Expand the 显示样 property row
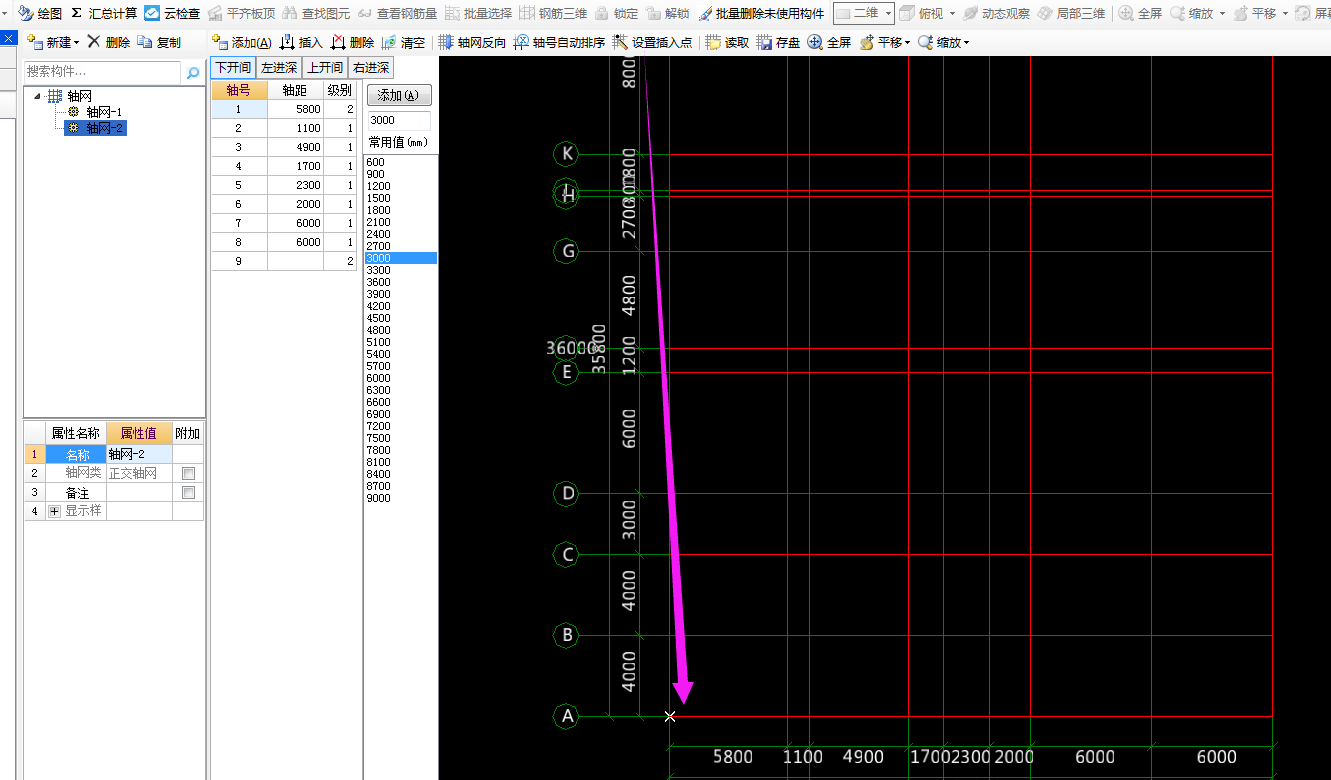The image size is (1331, 780). coord(54,511)
